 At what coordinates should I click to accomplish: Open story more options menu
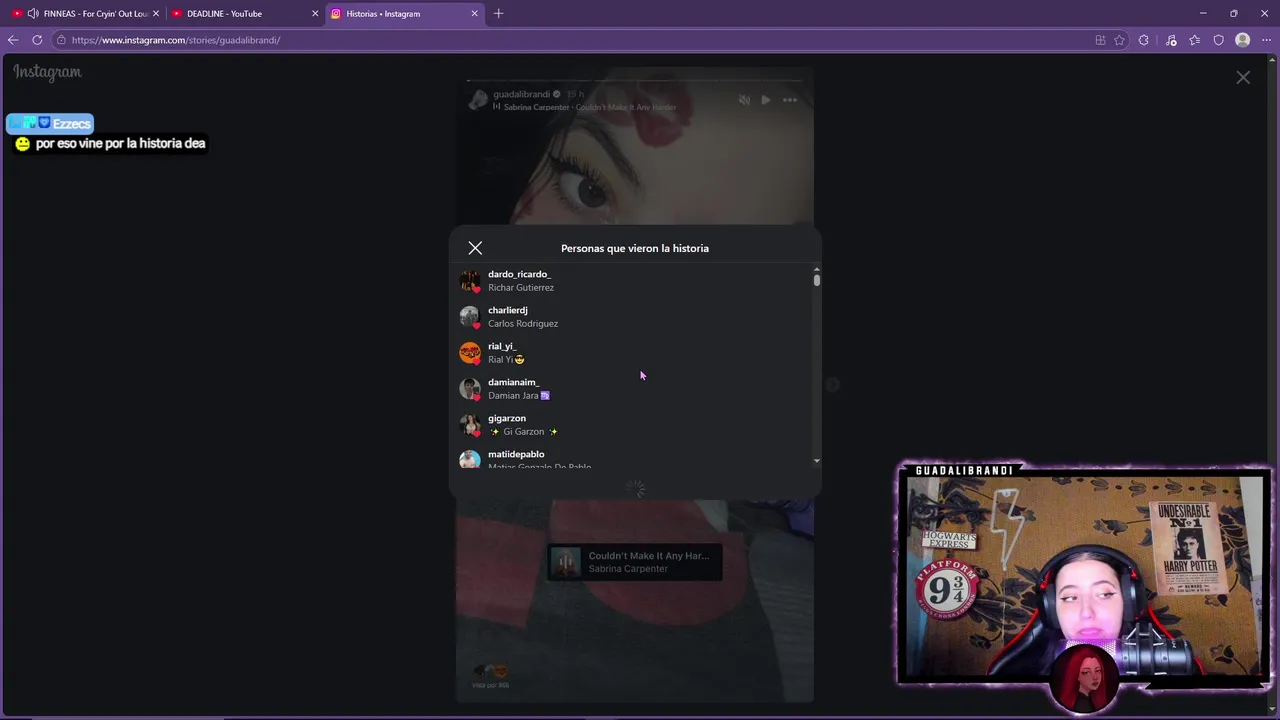click(790, 100)
